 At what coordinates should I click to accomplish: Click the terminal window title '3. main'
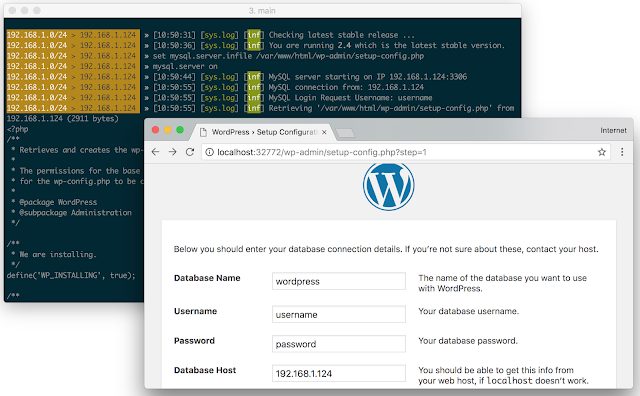[262, 11]
